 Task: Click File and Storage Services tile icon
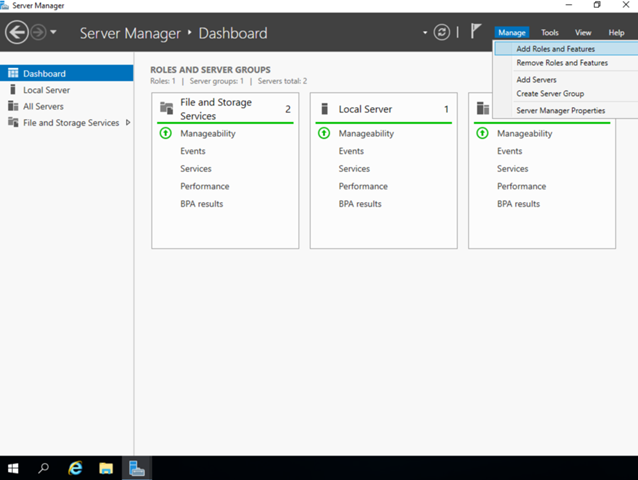[166, 108]
